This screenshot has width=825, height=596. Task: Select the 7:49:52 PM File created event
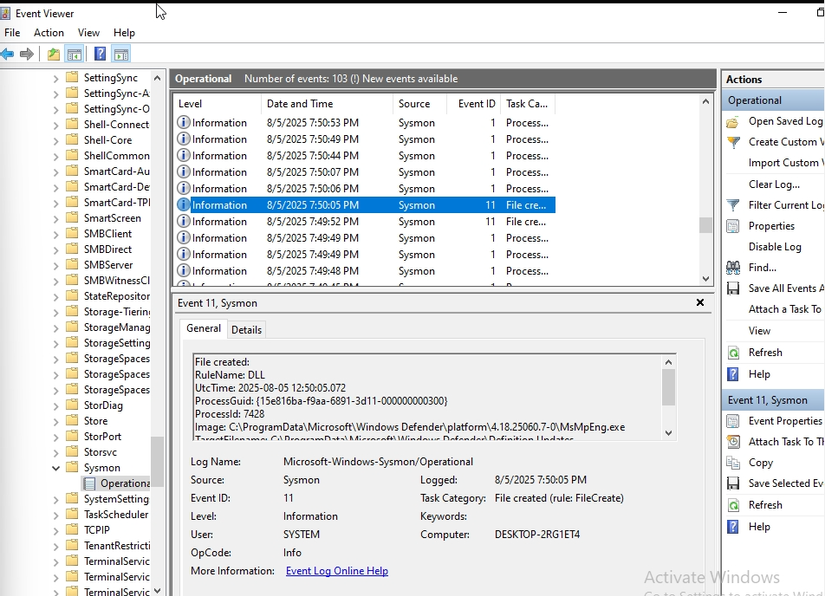click(365, 221)
